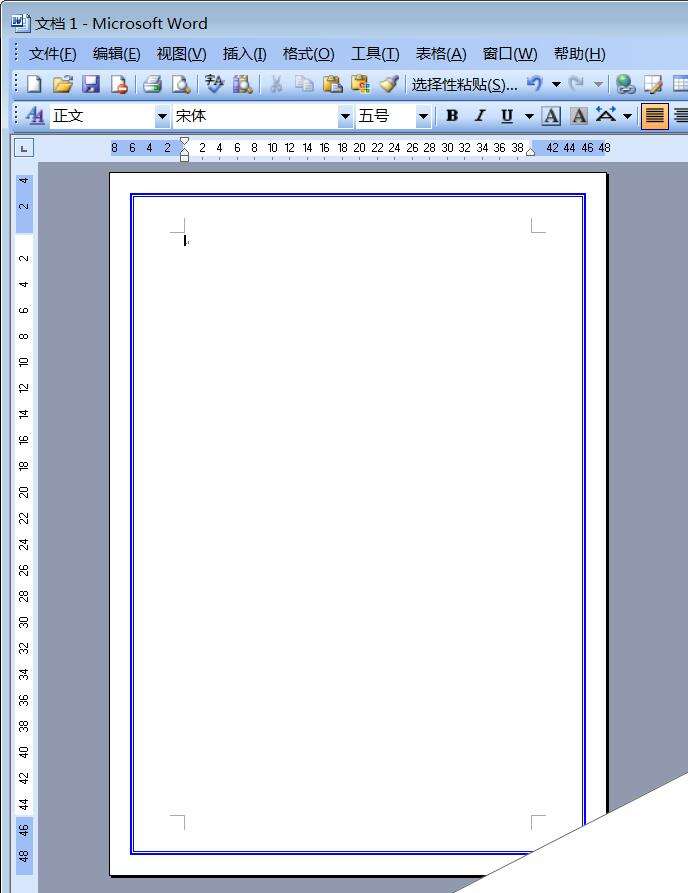Create a new blank document
The width and height of the screenshot is (688, 893).
pyautogui.click(x=35, y=84)
